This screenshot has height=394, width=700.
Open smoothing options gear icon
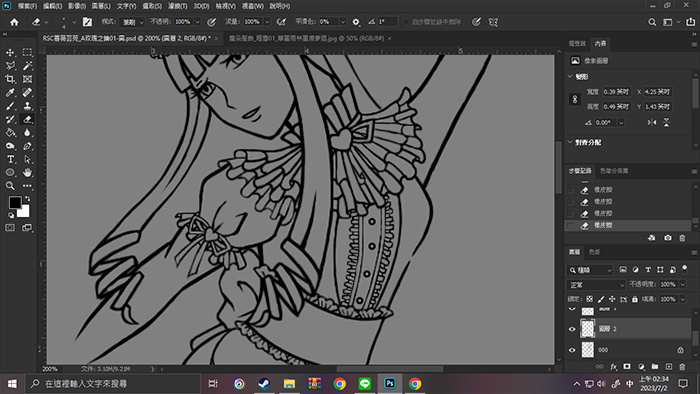(x=356, y=22)
